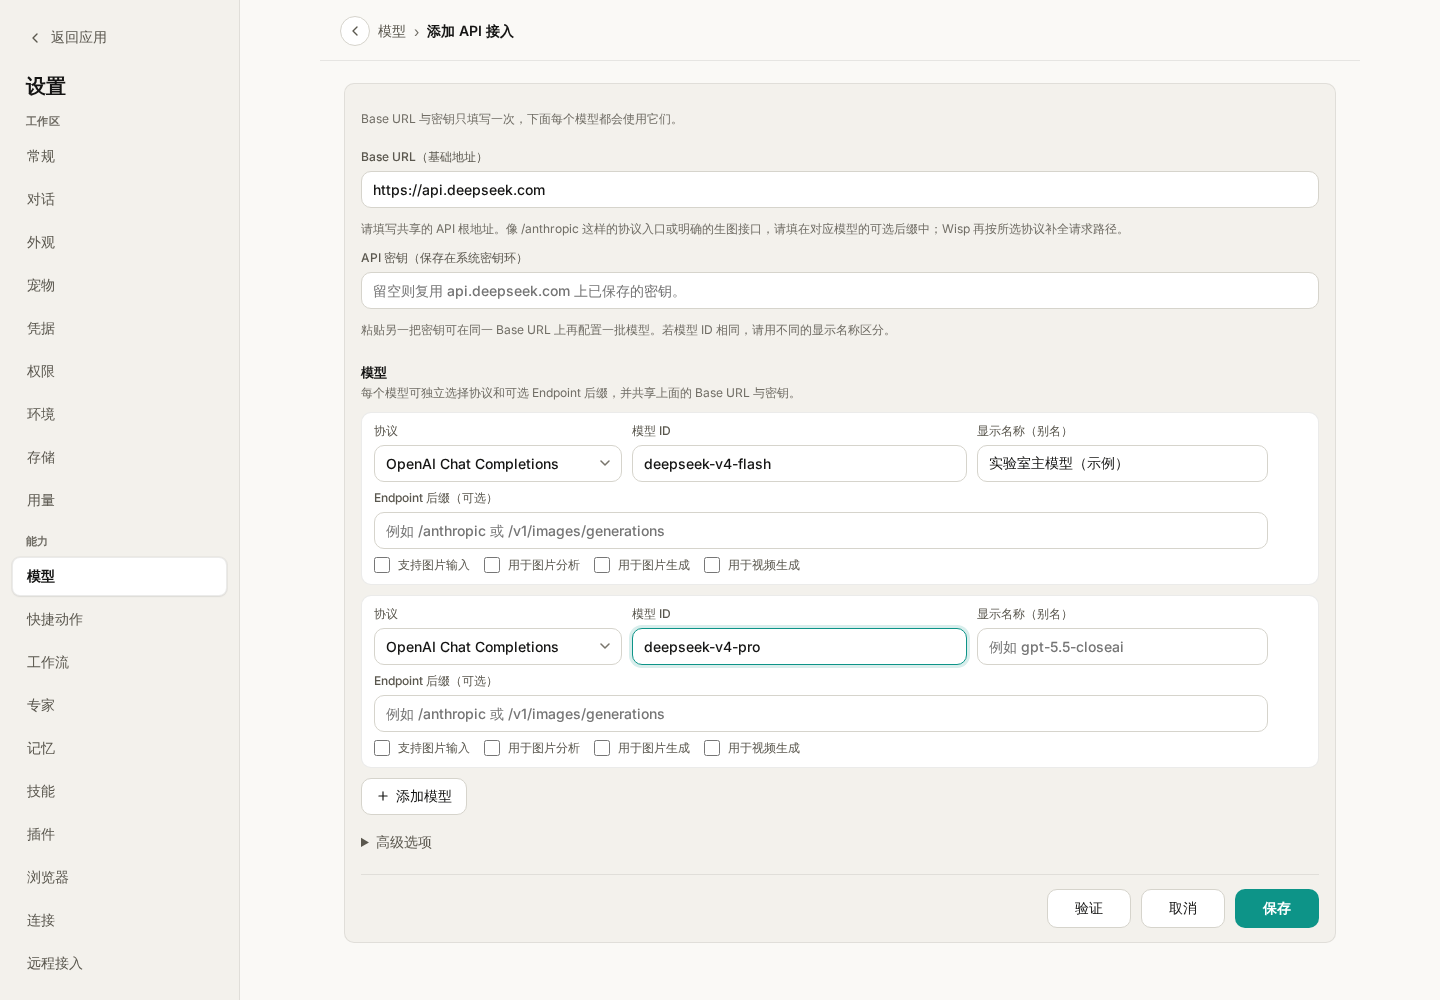This screenshot has width=1440, height=1000.
Task: Open 远程接入 settings page
Action: pyautogui.click(x=119, y=963)
